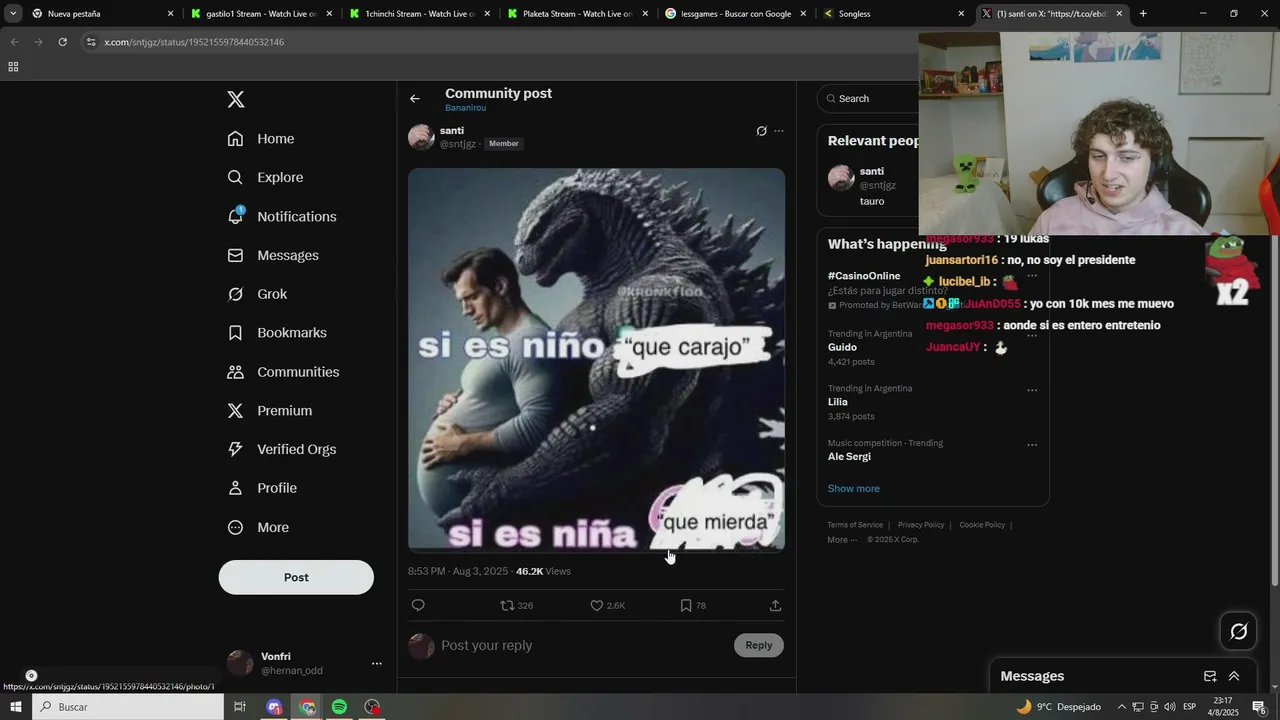Switch to Songless tab
This screenshot has height=720, width=1280.
893,14
